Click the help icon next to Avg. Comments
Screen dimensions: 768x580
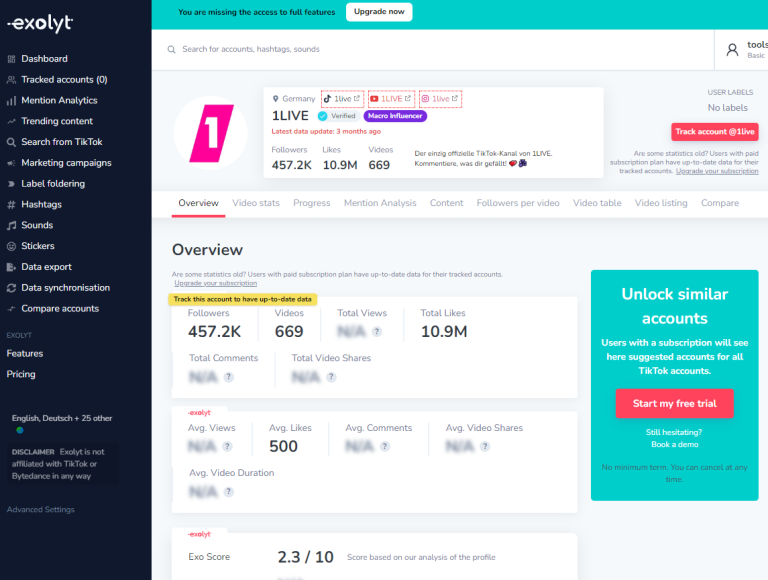click(385, 446)
